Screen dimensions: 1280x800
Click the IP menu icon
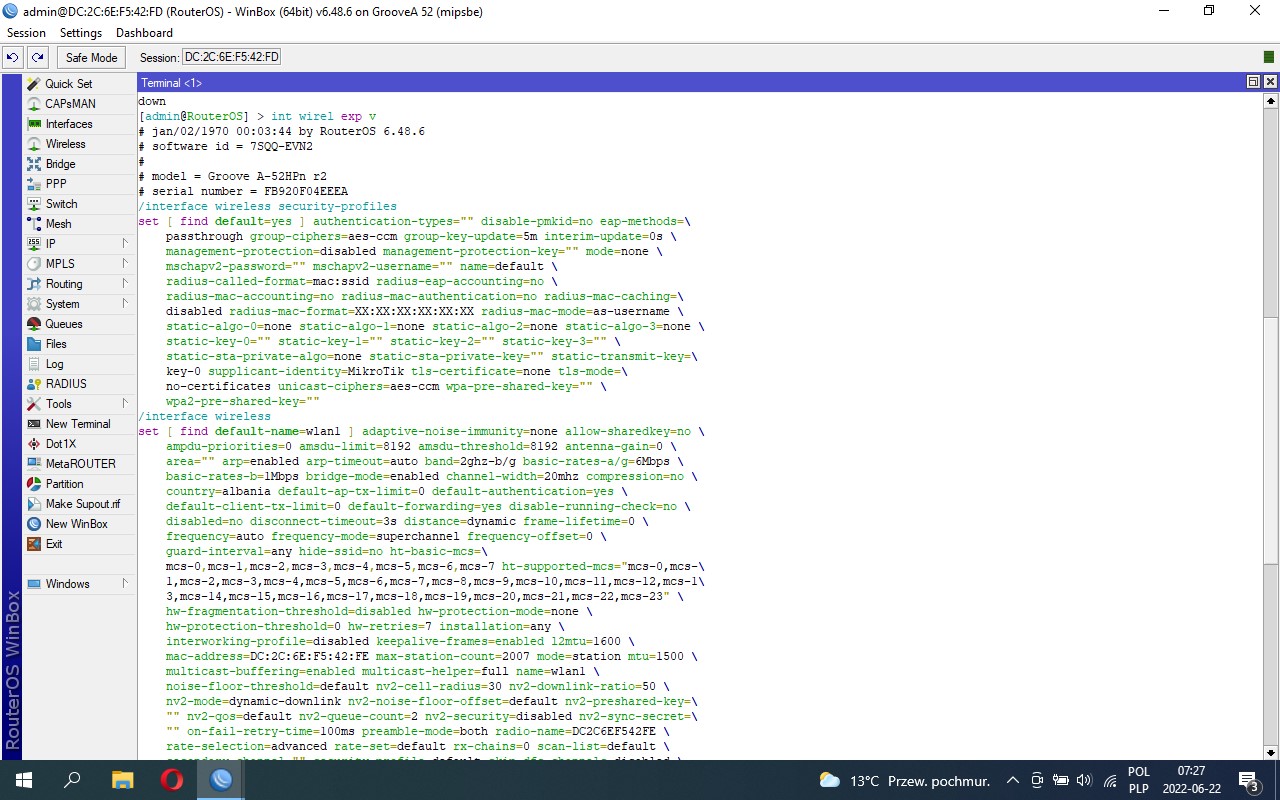(34, 244)
